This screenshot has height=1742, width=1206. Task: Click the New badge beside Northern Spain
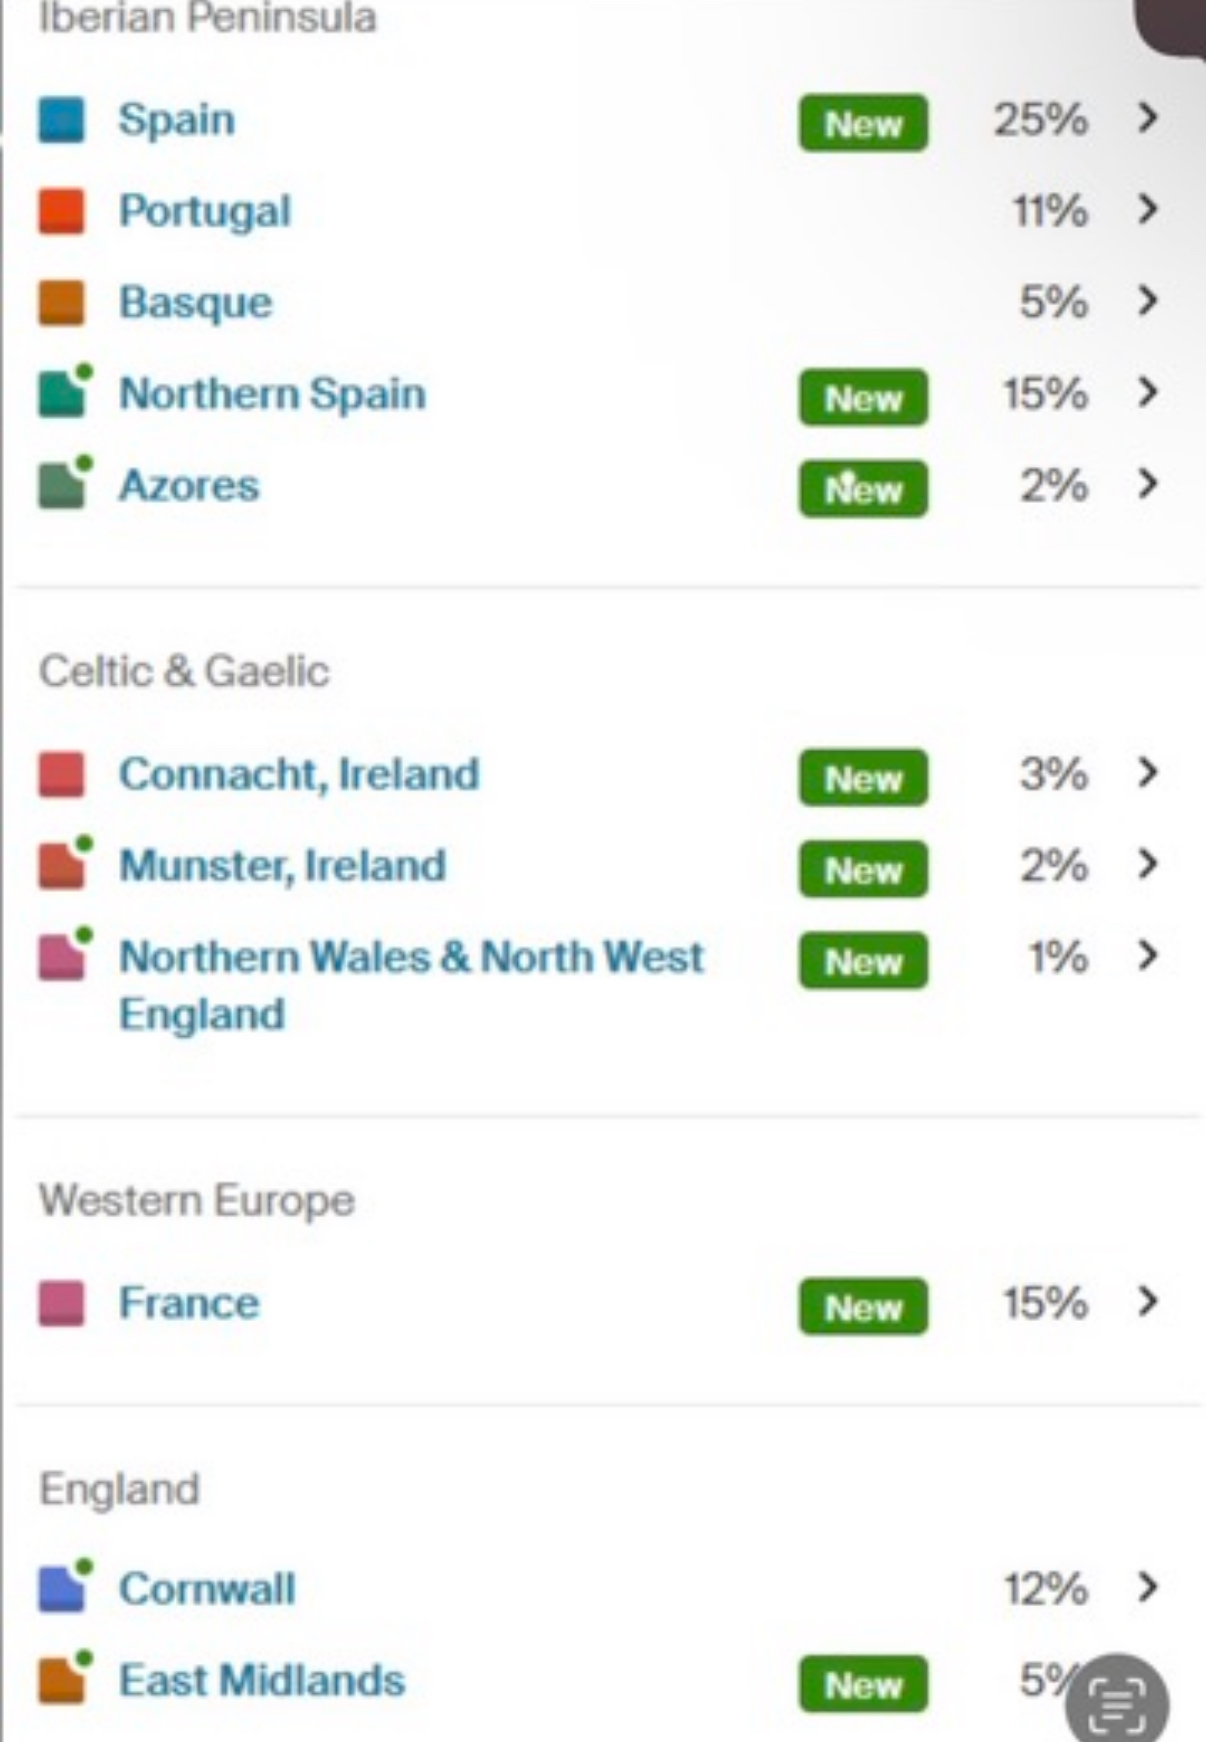(x=863, y=397)
